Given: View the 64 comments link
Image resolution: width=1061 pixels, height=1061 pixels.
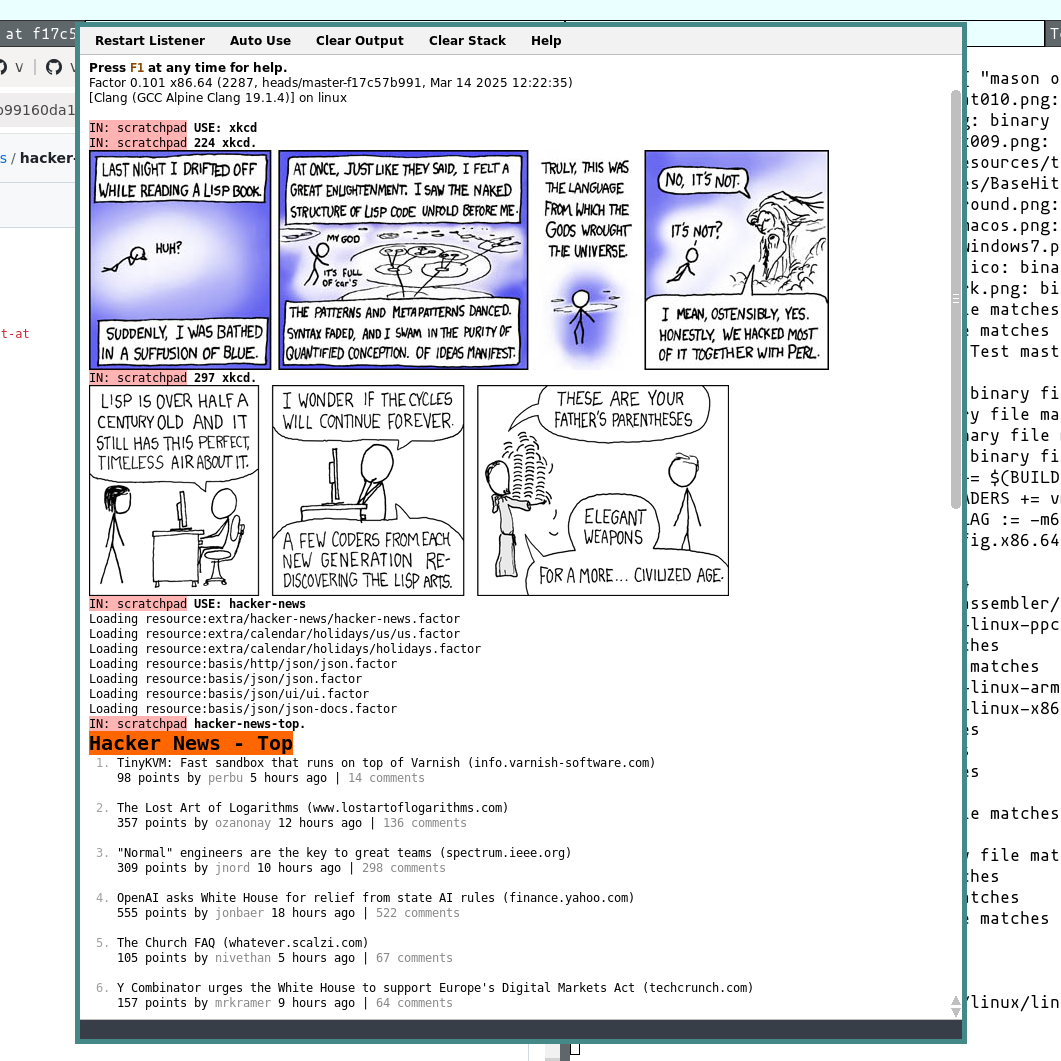Looking at the screenshot, I should (x=414, y=1003).
